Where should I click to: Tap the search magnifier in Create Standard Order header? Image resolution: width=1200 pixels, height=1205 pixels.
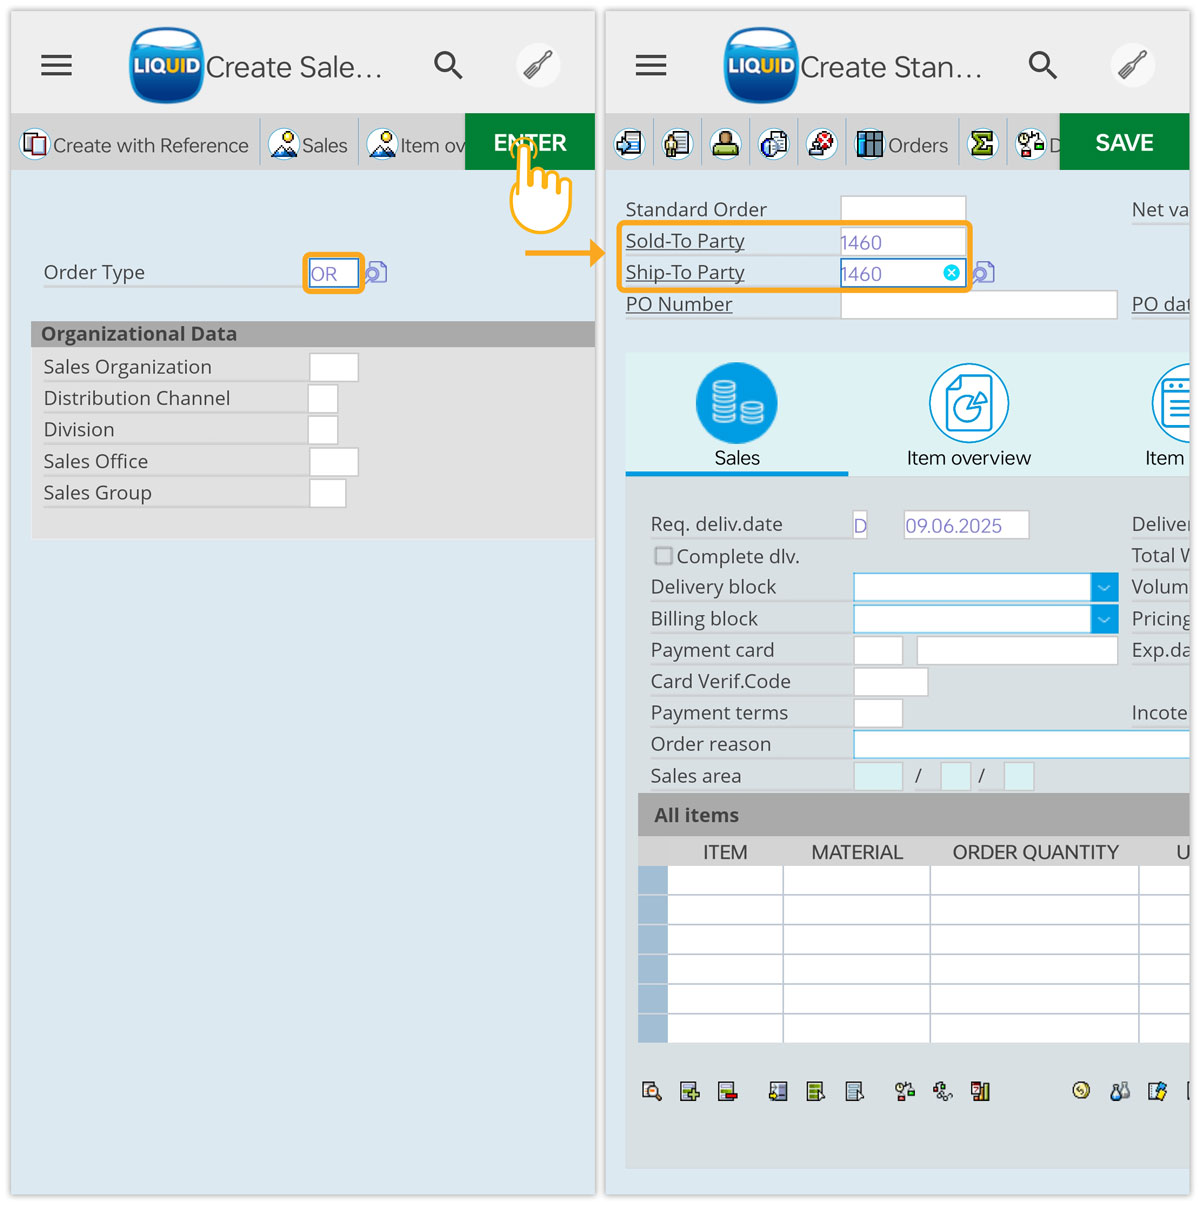pyautogui.click(x=1043, y=66)
